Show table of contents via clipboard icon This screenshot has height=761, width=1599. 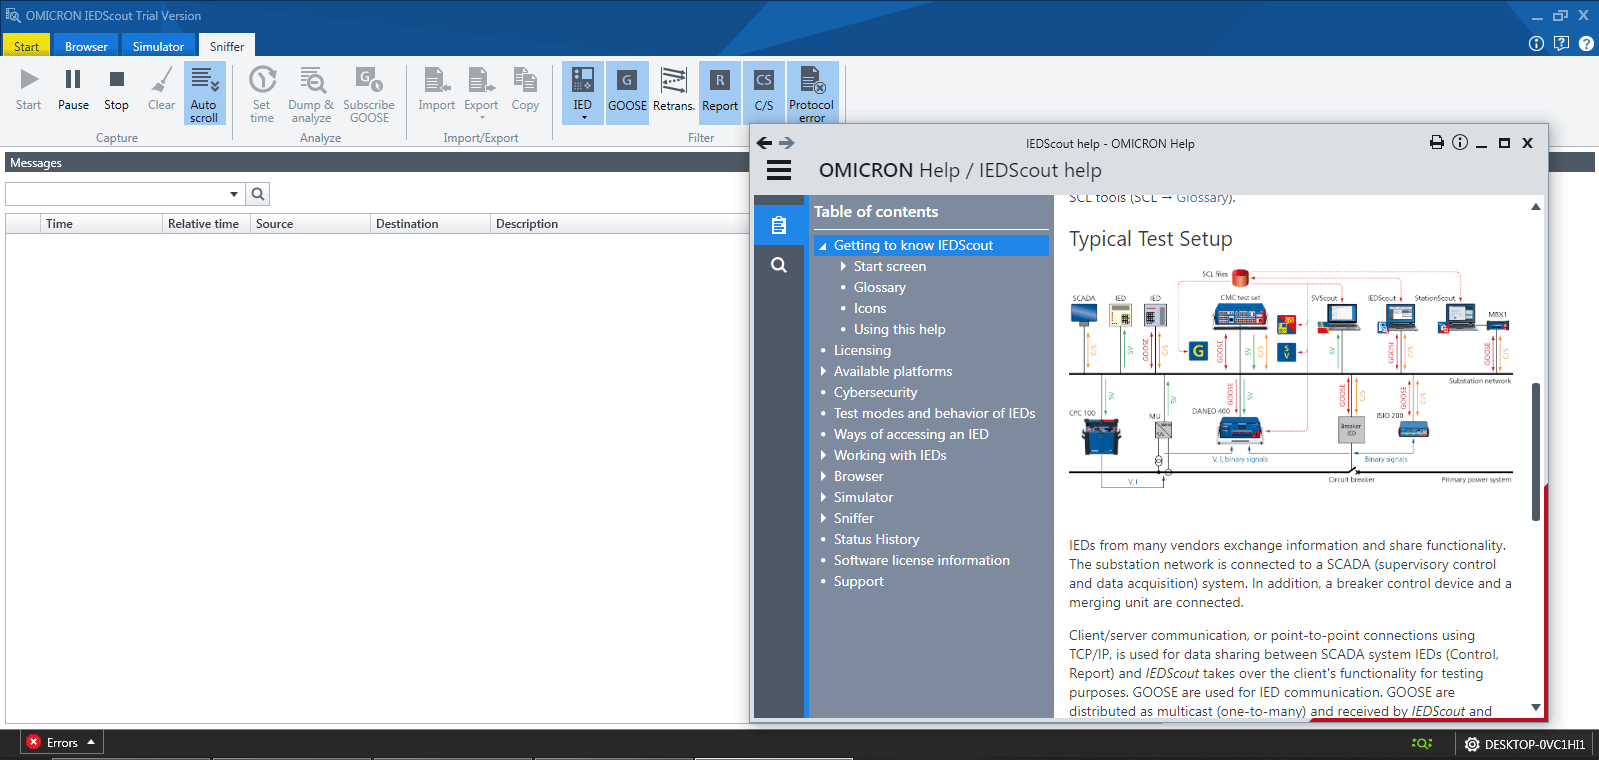(x=779, y=226)
